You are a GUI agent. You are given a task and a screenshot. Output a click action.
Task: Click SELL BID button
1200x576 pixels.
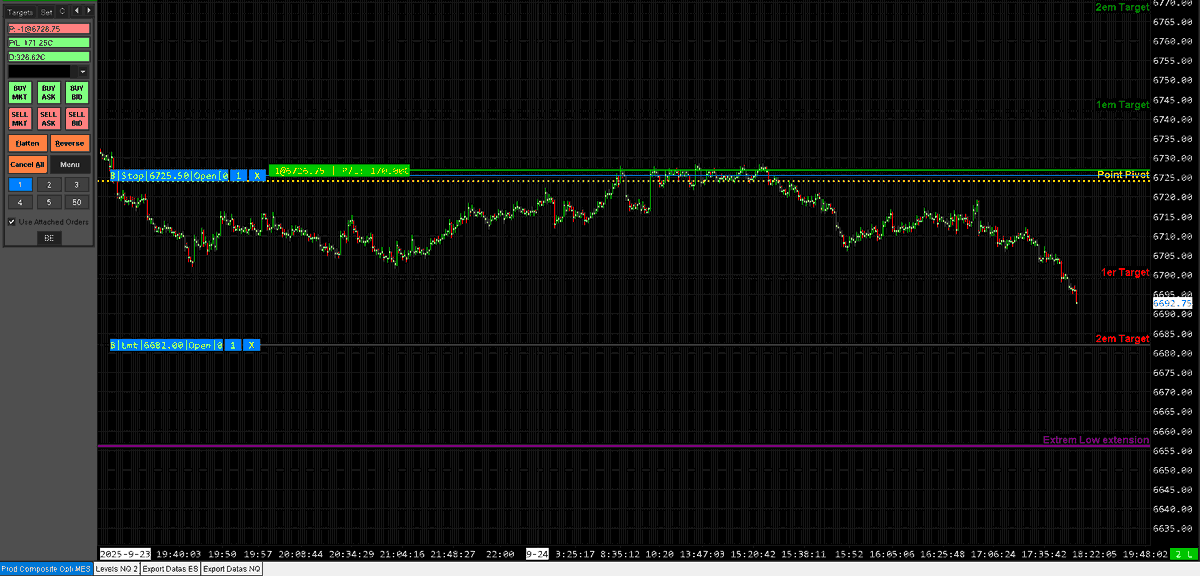tap(77, 119)
